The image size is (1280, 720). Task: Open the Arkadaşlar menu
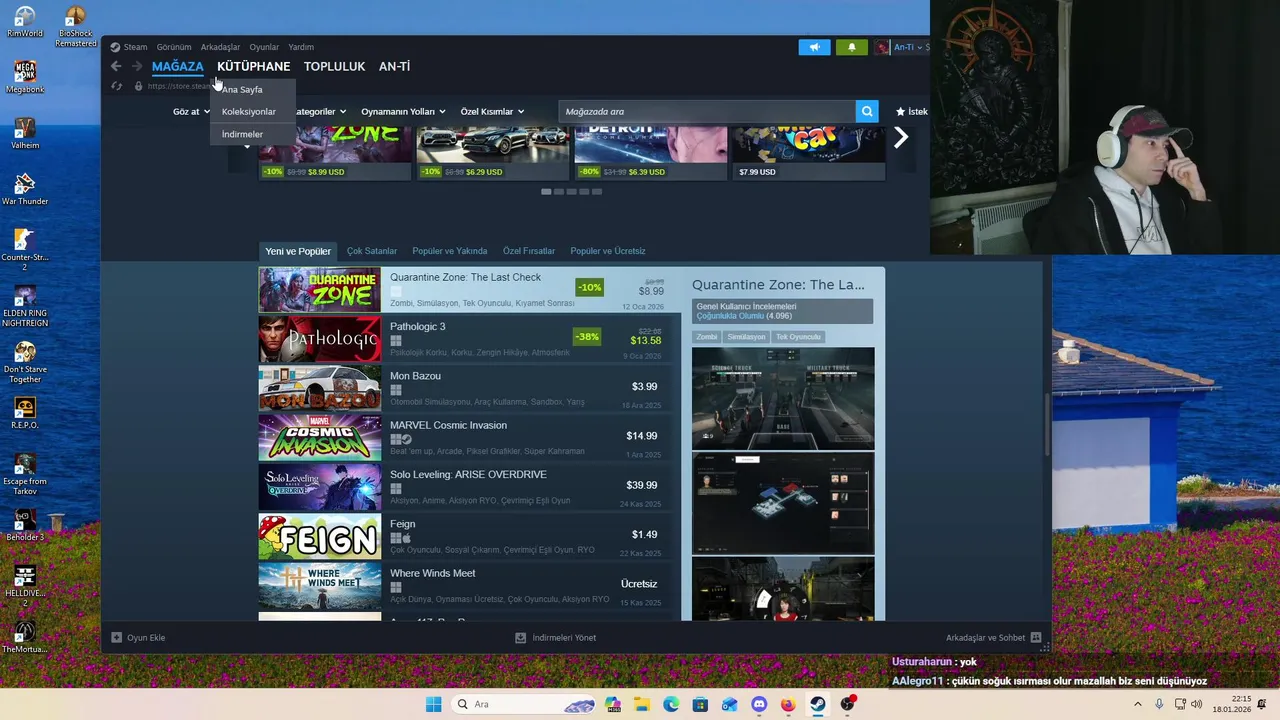(220, 47)
